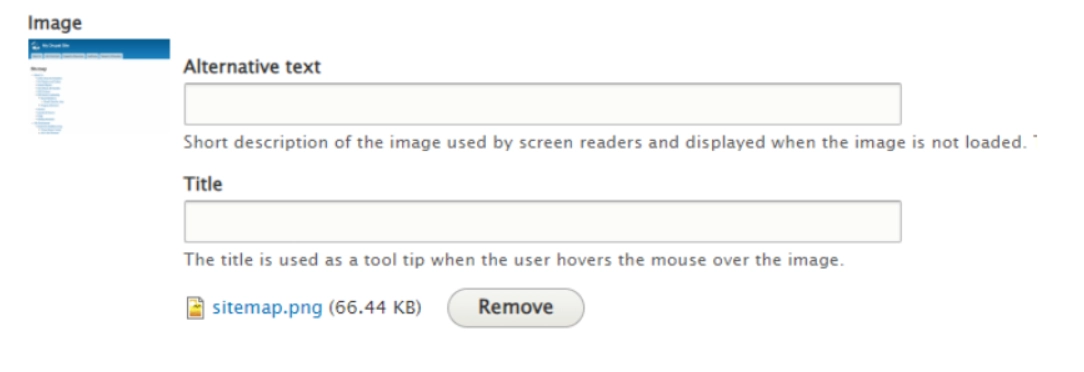
Task: Click inside the Title text field
Action: point(543,221)
